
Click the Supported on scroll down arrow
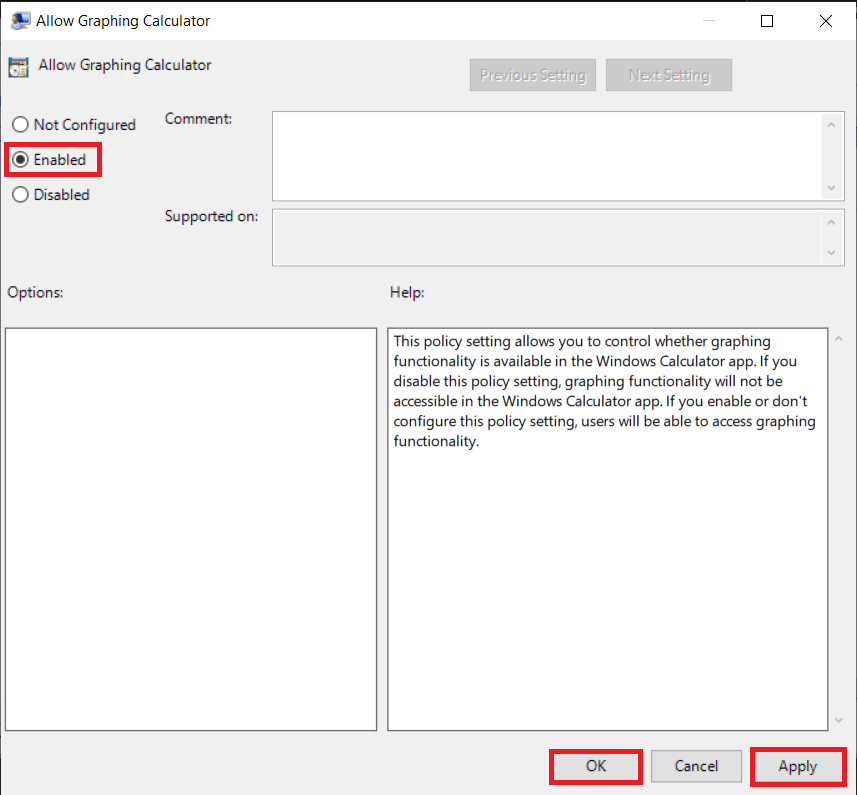click(831, 253)
